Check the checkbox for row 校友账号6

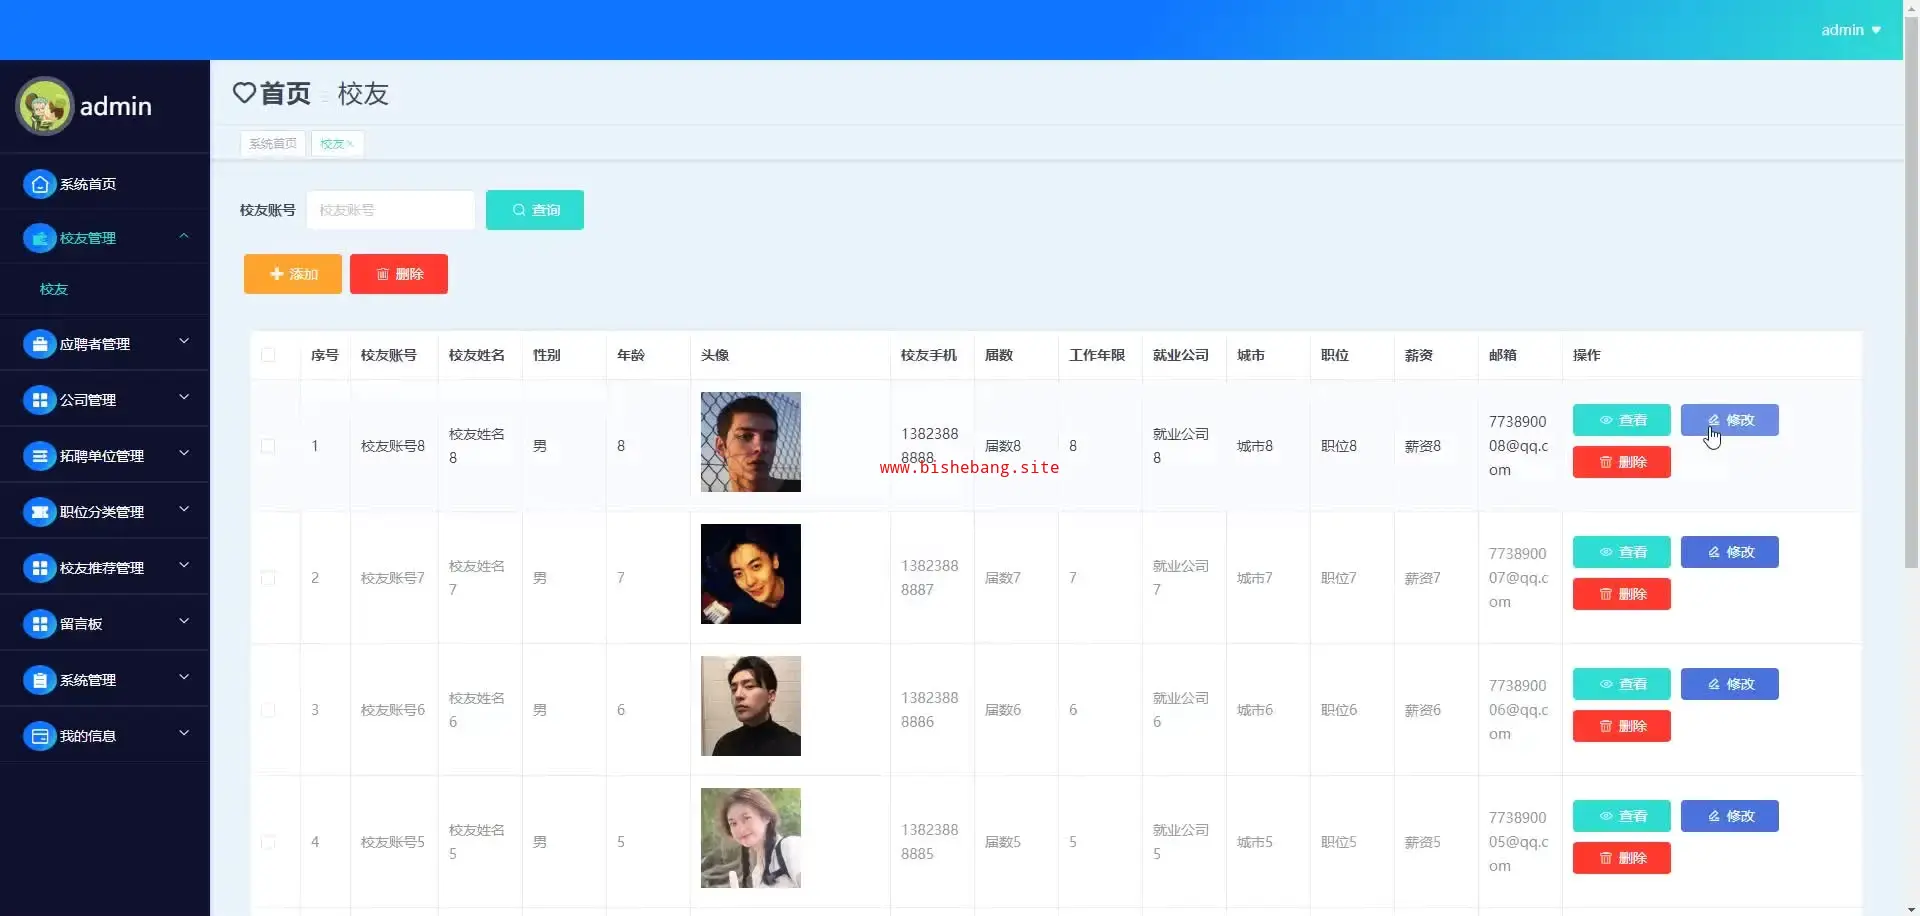point(268,710)
